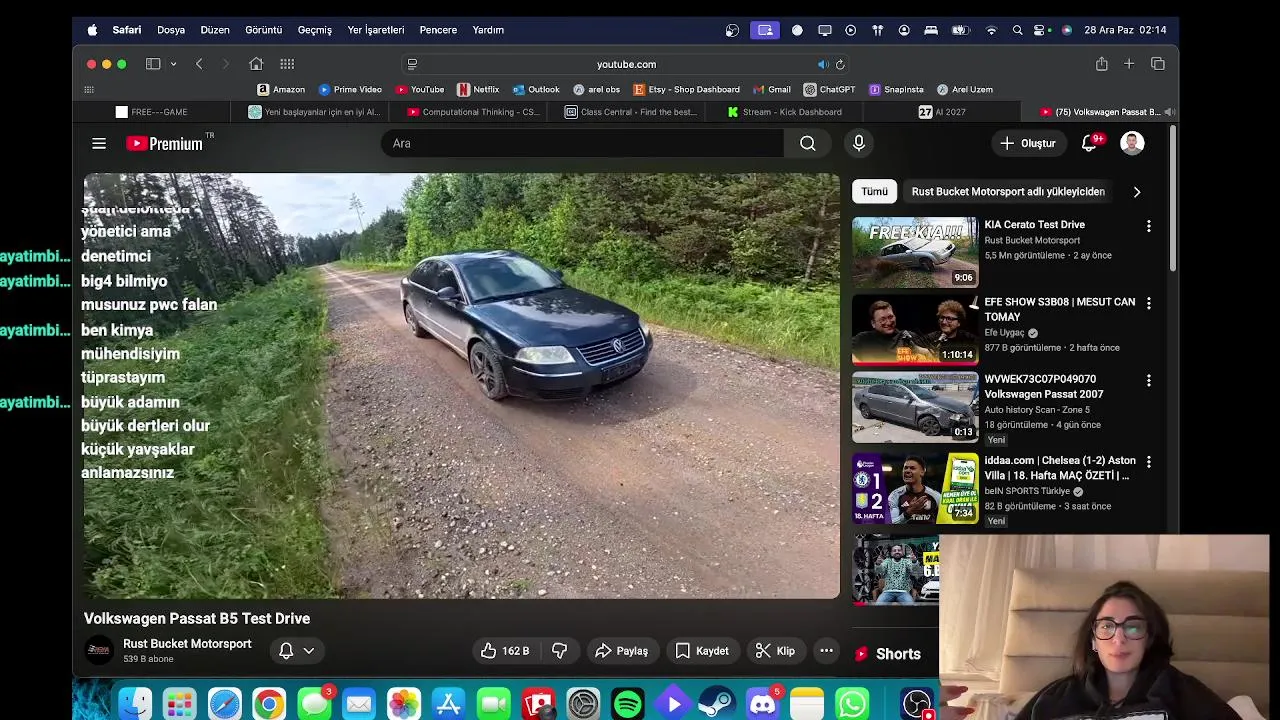Open Safari sidebar tab group dropdown
The height and width of the screenshot is (720, 1280).
pyautogui.click(x=174, y=64)
